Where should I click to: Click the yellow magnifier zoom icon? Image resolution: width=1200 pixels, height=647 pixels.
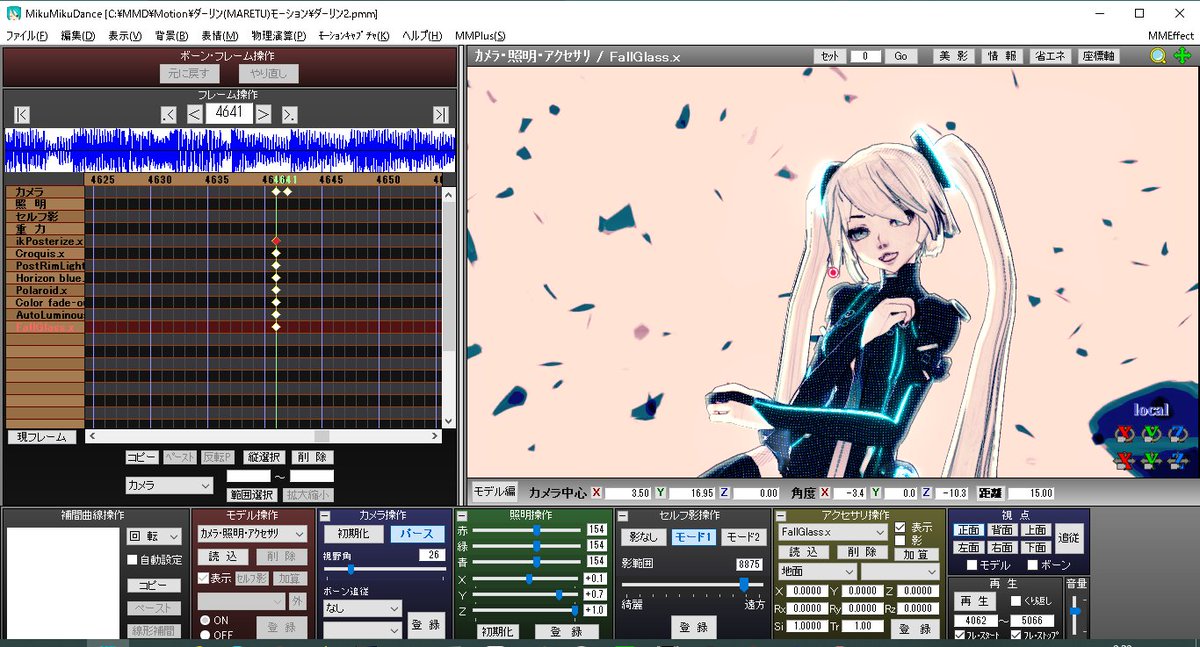coord(1158,56)
